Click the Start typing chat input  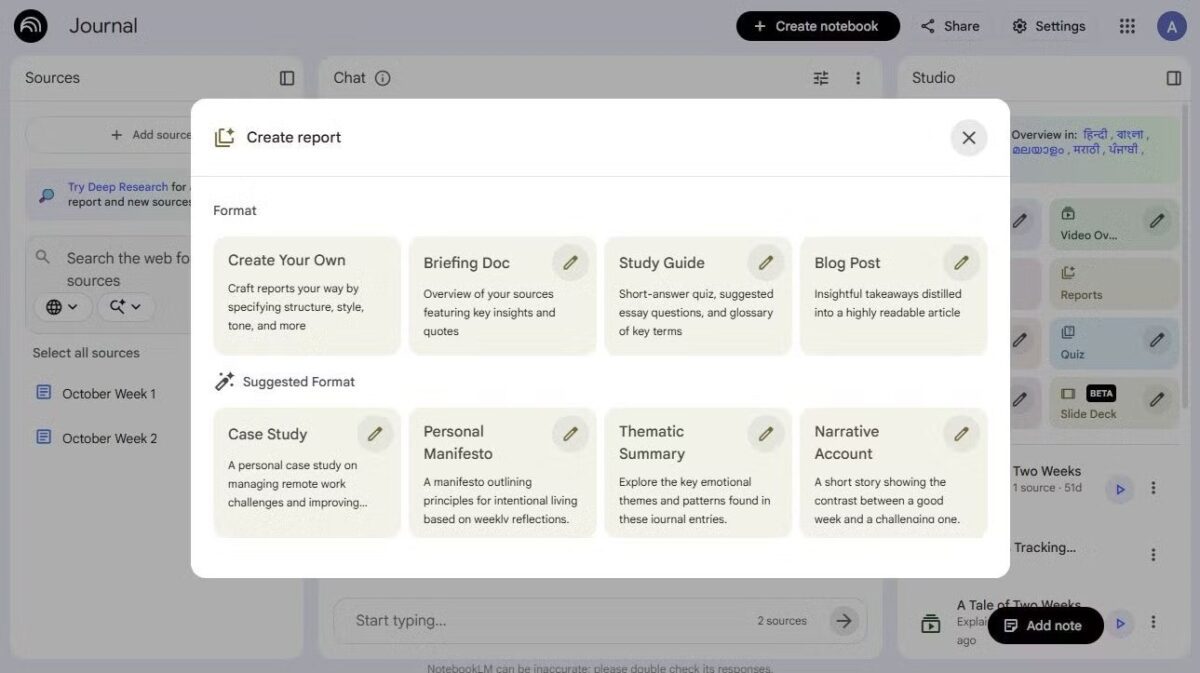[540, 621]
